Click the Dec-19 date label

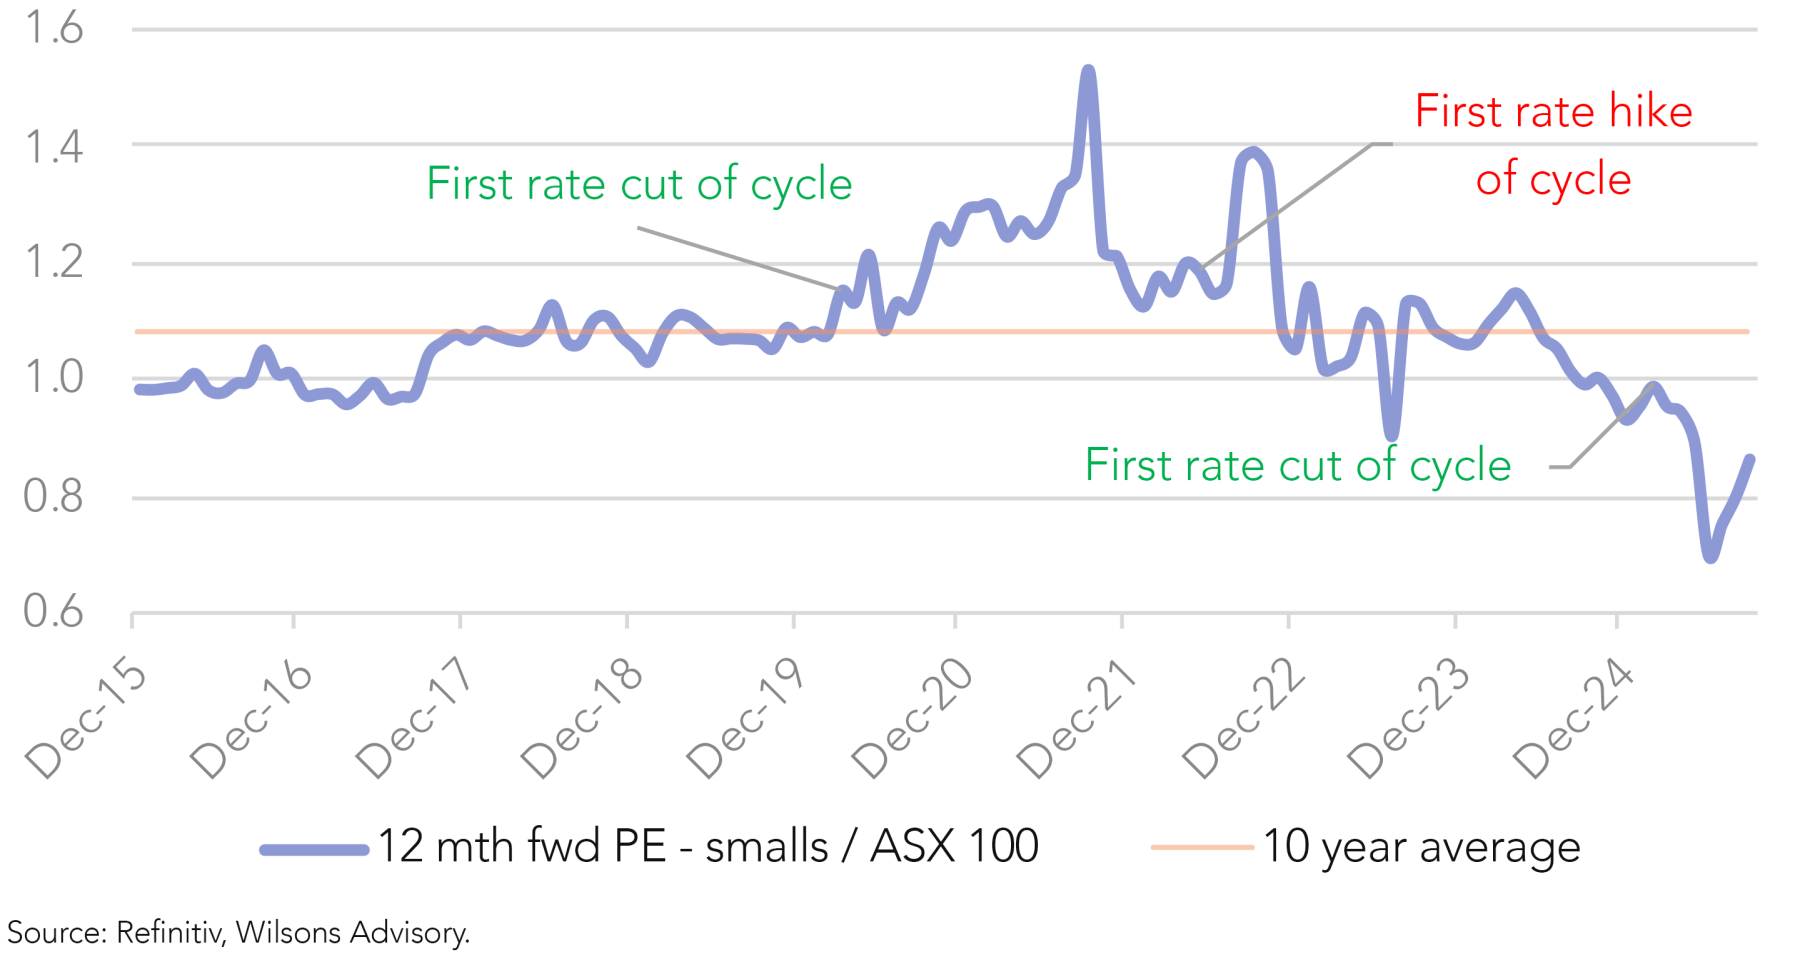click(747, 718)
